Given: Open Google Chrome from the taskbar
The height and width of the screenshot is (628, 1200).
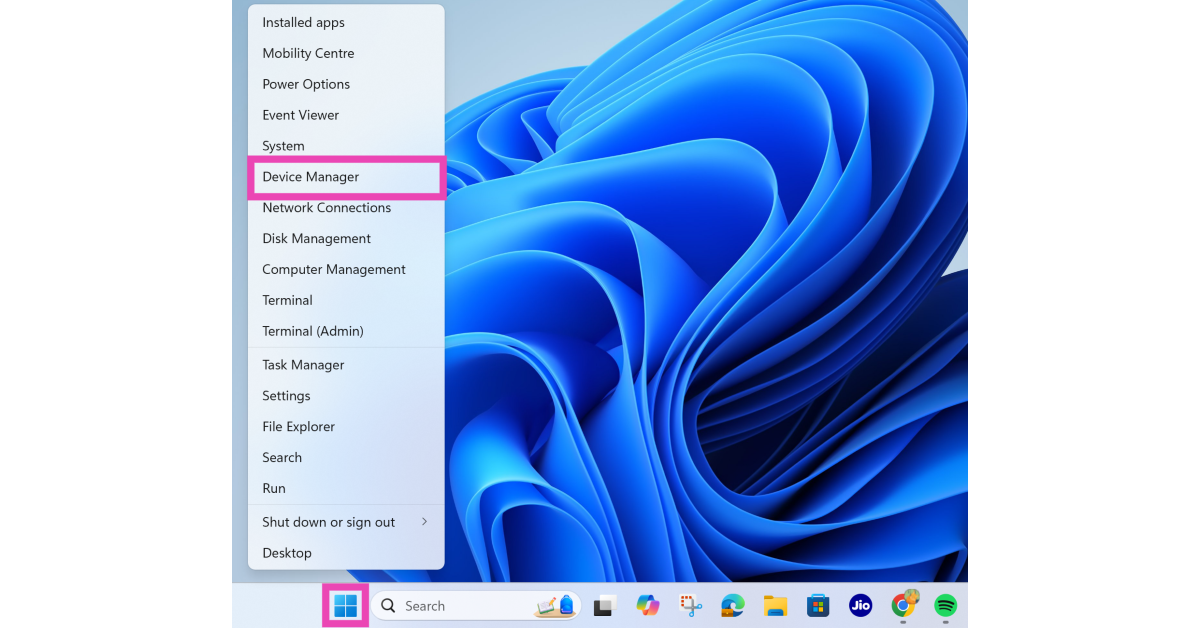Looking at the screenshot, I should coord(904,605).
